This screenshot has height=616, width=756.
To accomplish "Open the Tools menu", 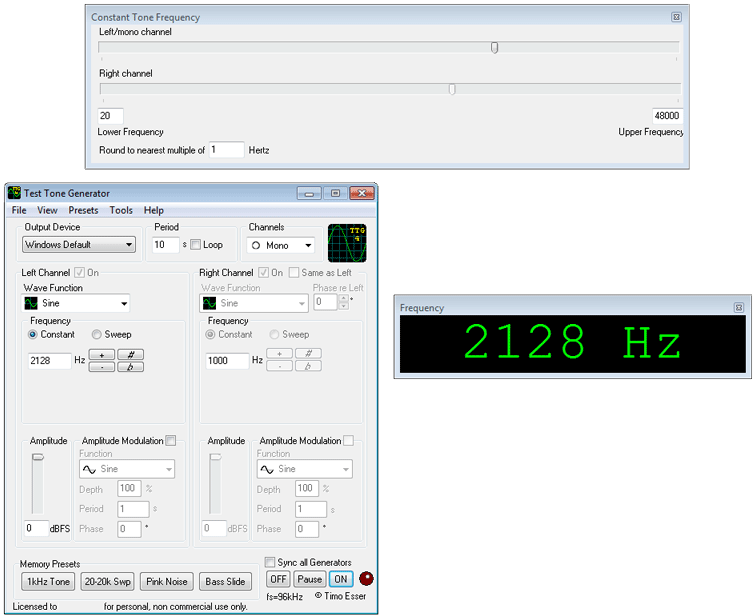I will (x=121, y=211).
